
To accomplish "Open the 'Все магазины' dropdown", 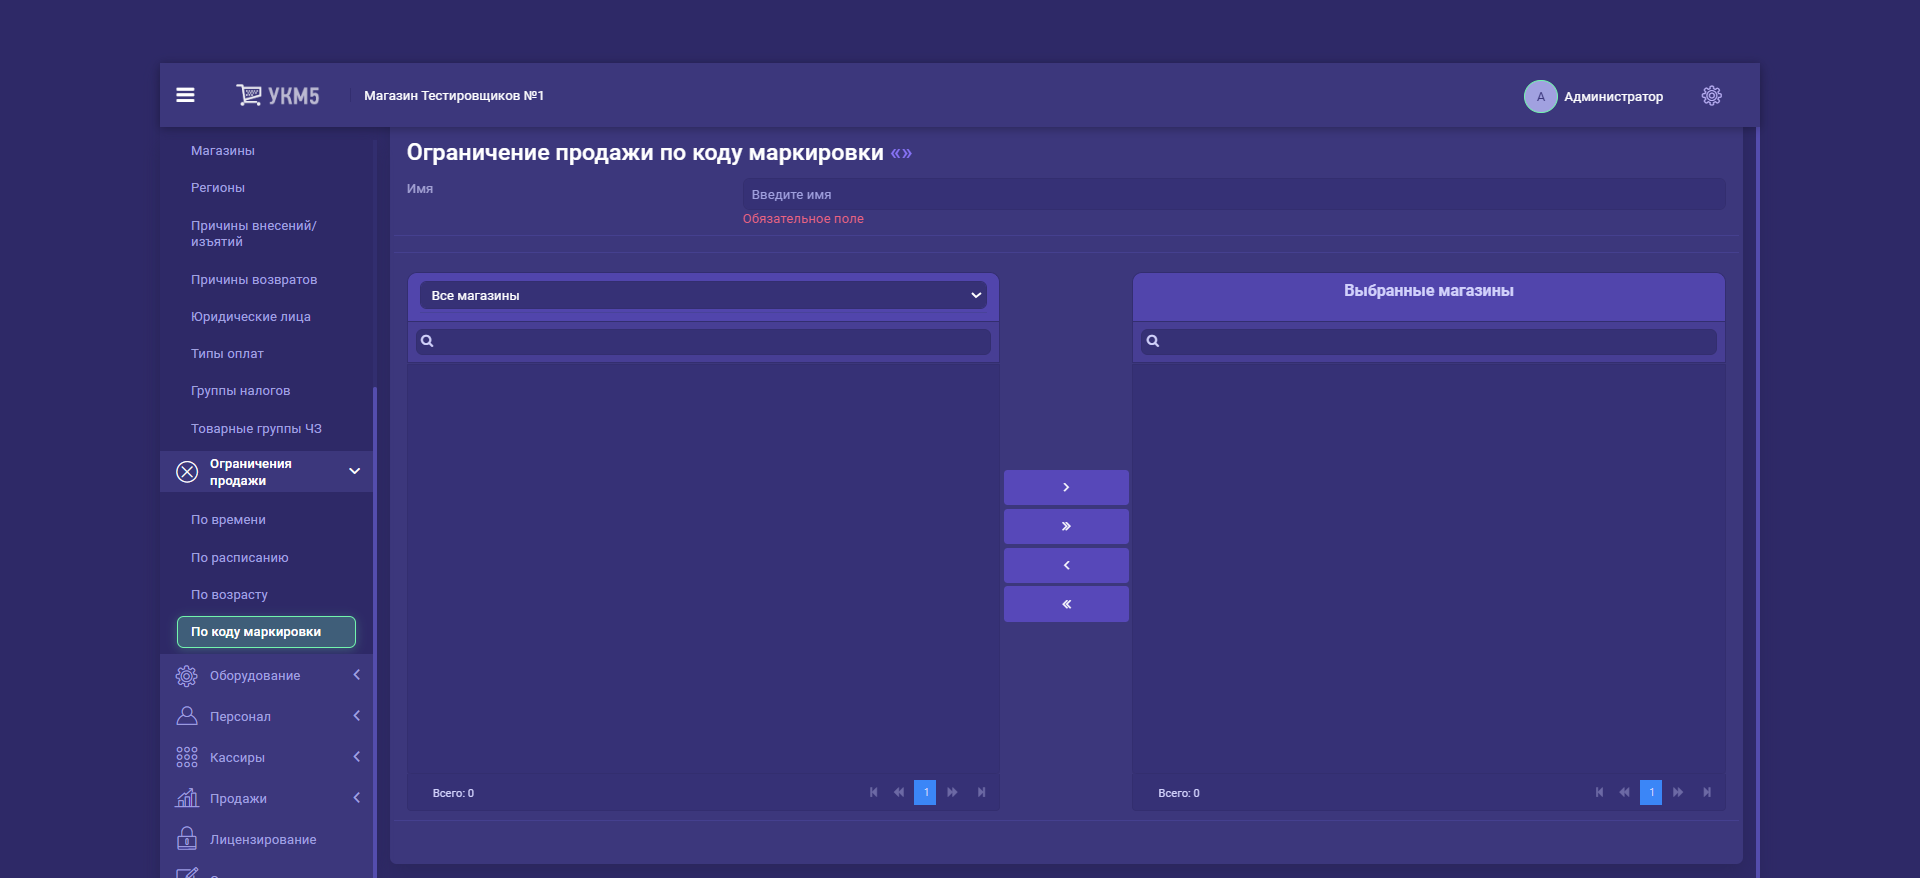I will 703,295.
